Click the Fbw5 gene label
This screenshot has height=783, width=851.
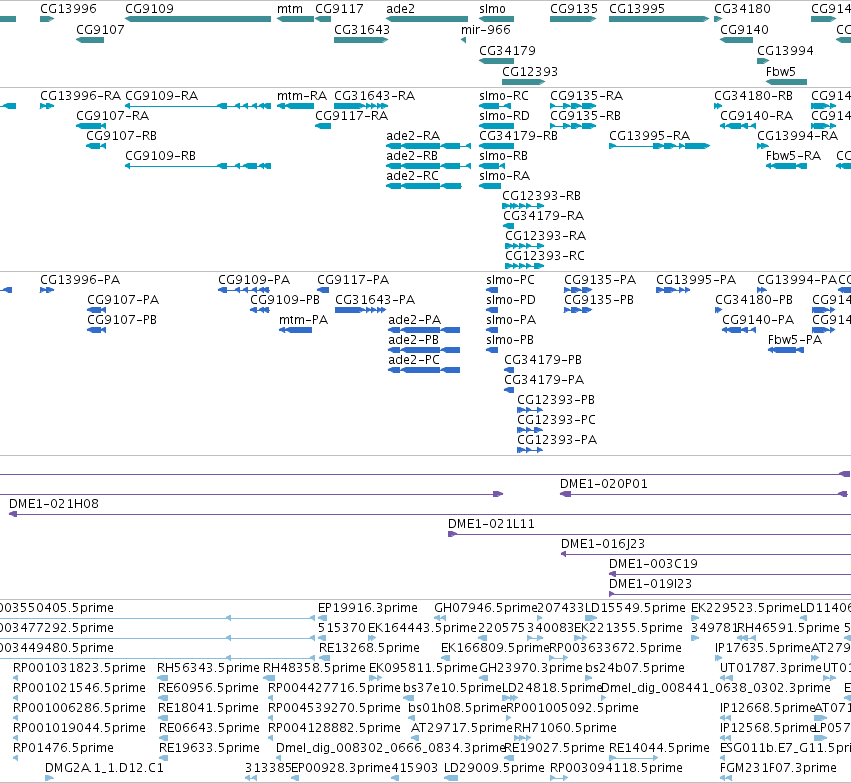click(780, 72)
